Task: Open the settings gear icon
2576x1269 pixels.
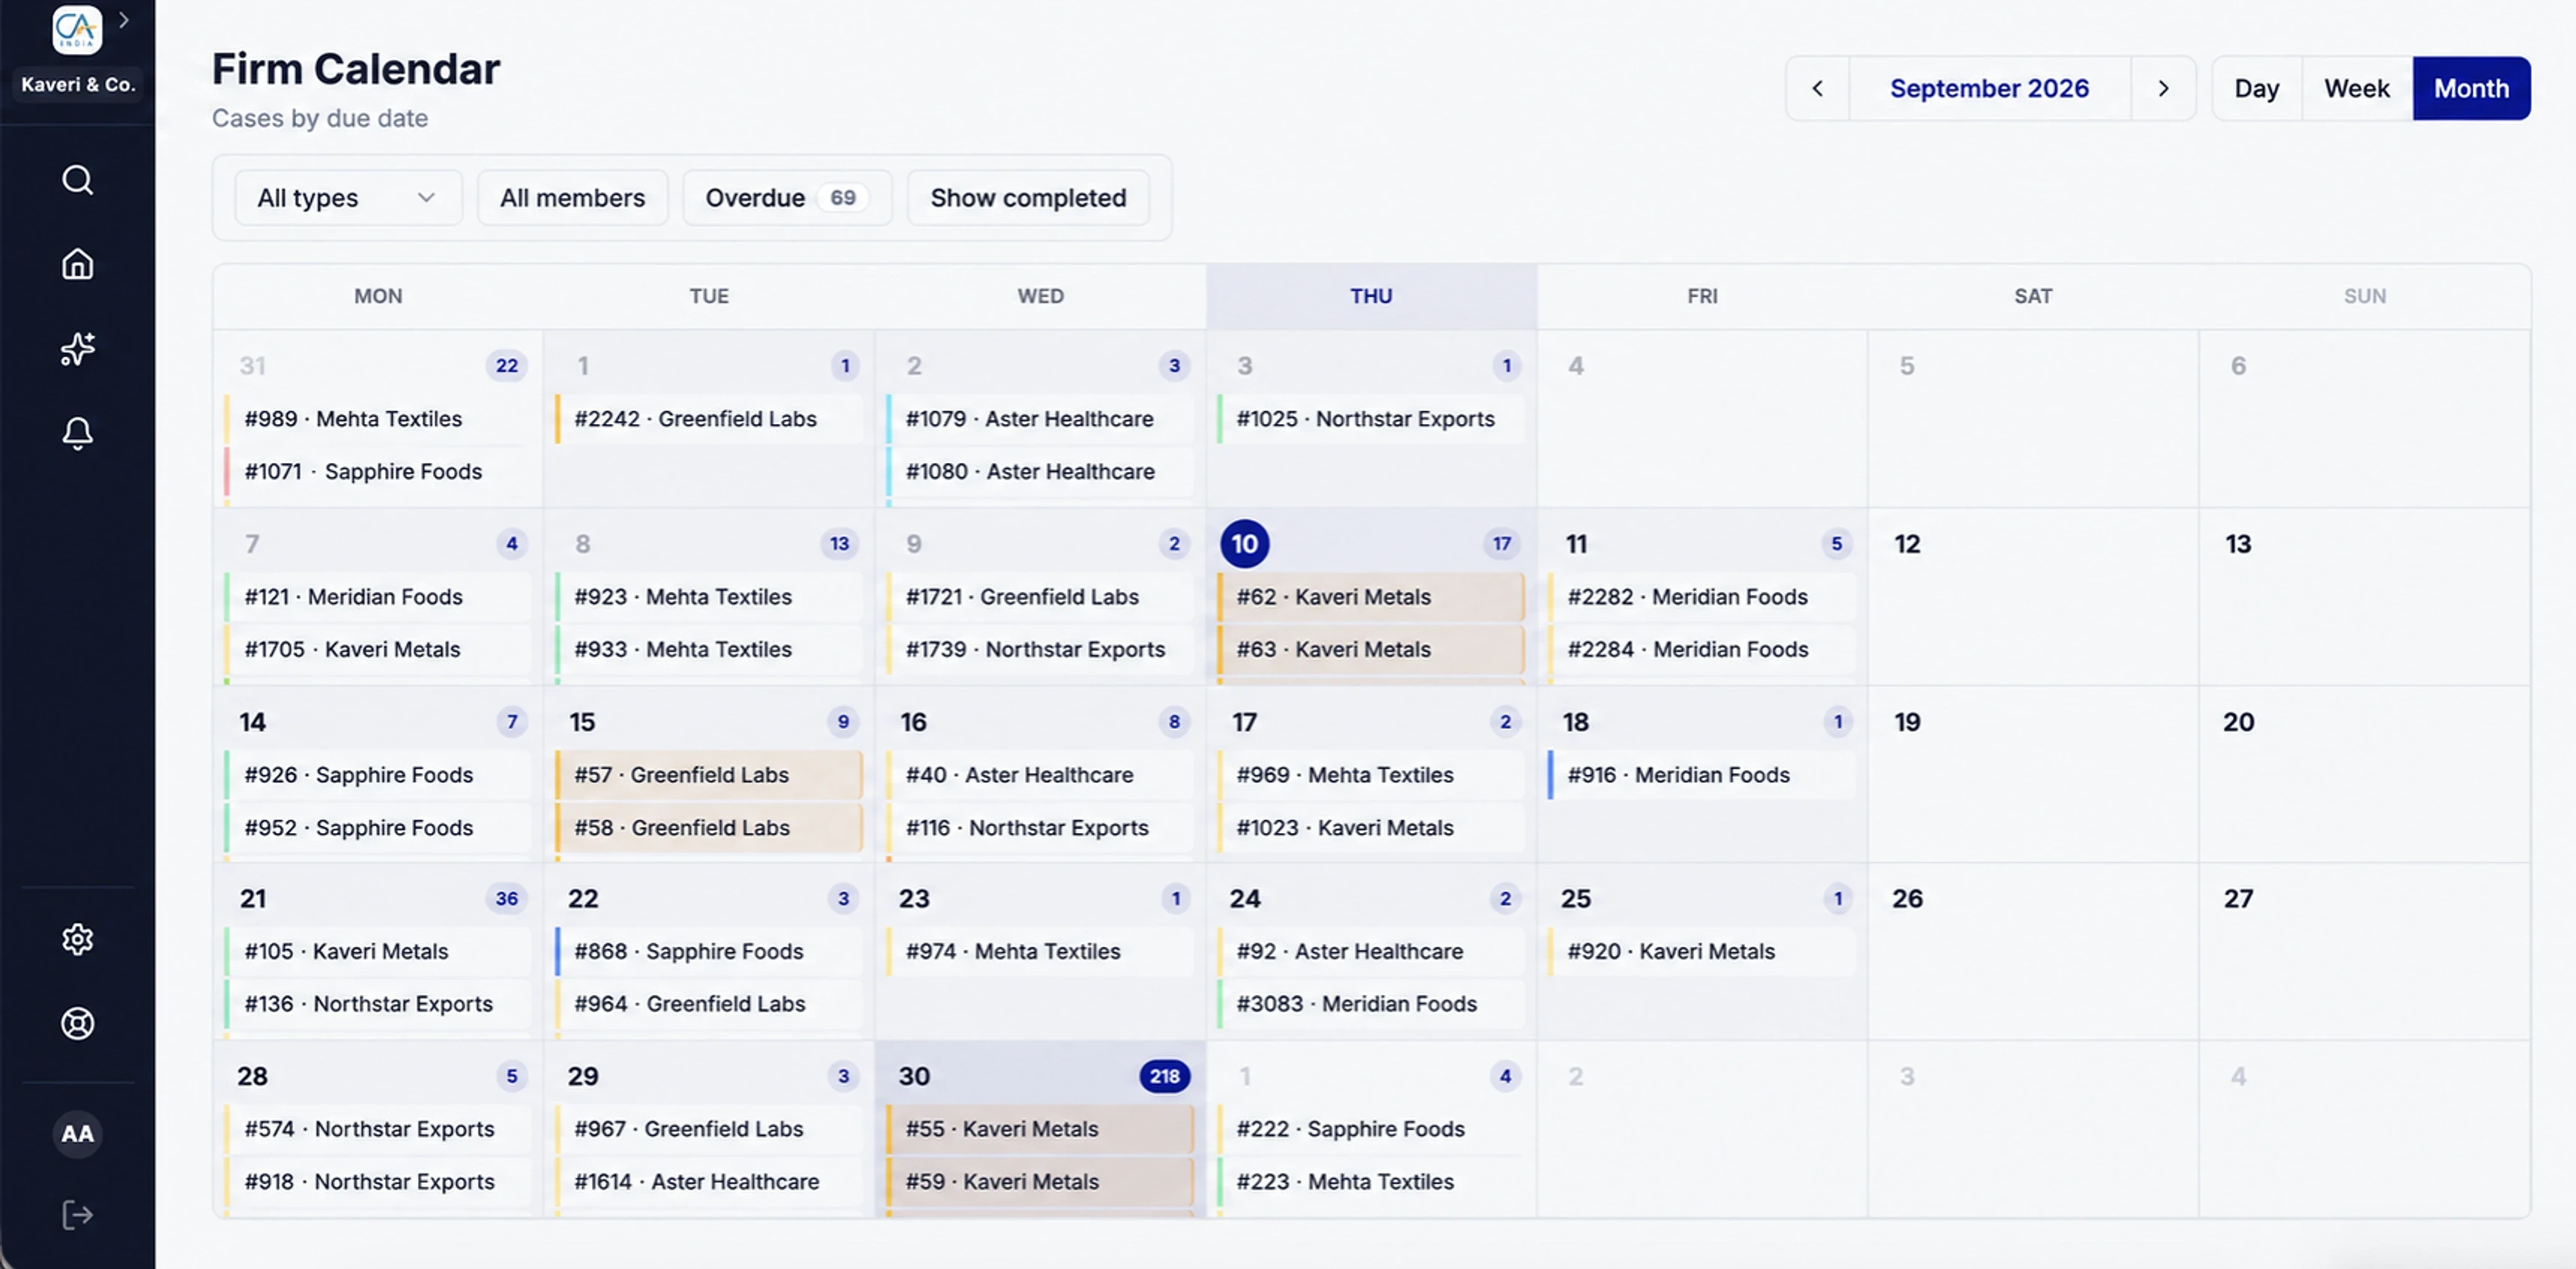Action: pyautogui.click(x=77, y=939)
